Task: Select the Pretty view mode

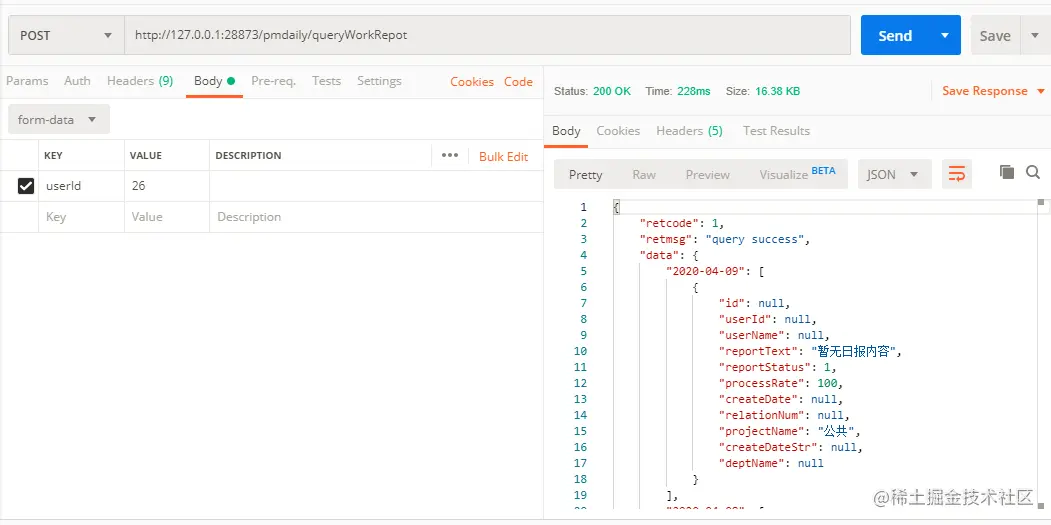Action: (586, 174)
